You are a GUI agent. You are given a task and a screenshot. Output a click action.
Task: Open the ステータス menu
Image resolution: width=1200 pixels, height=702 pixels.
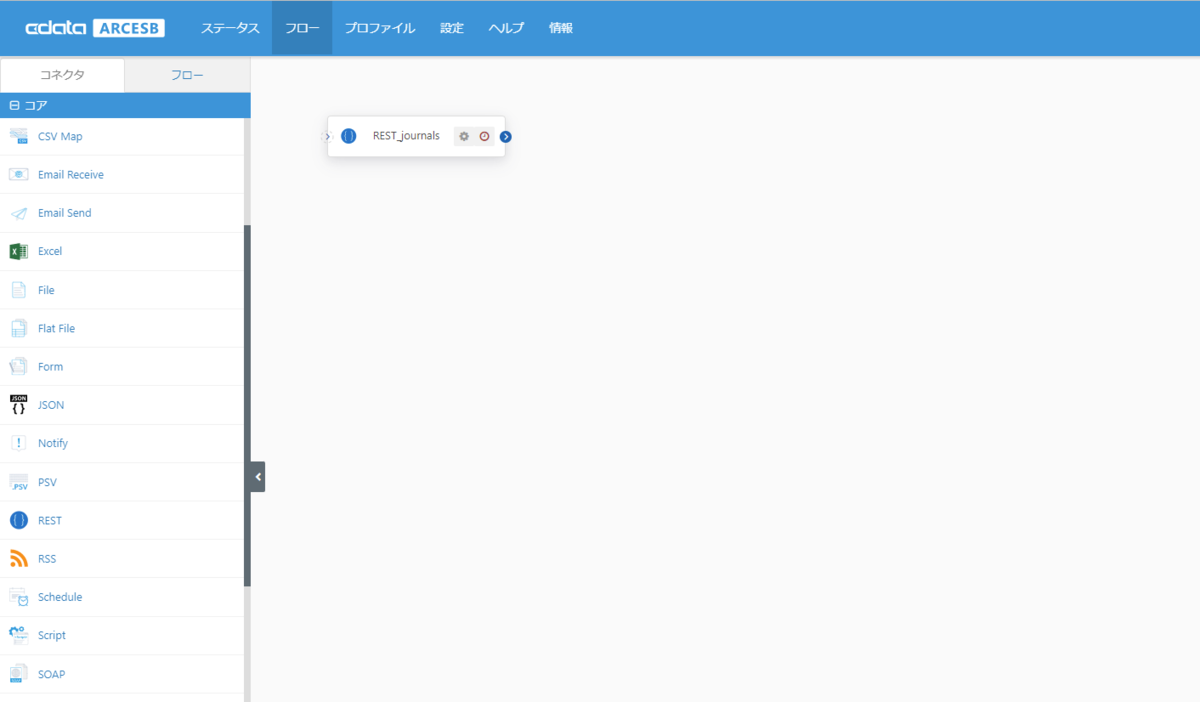[x=230, y=28]
